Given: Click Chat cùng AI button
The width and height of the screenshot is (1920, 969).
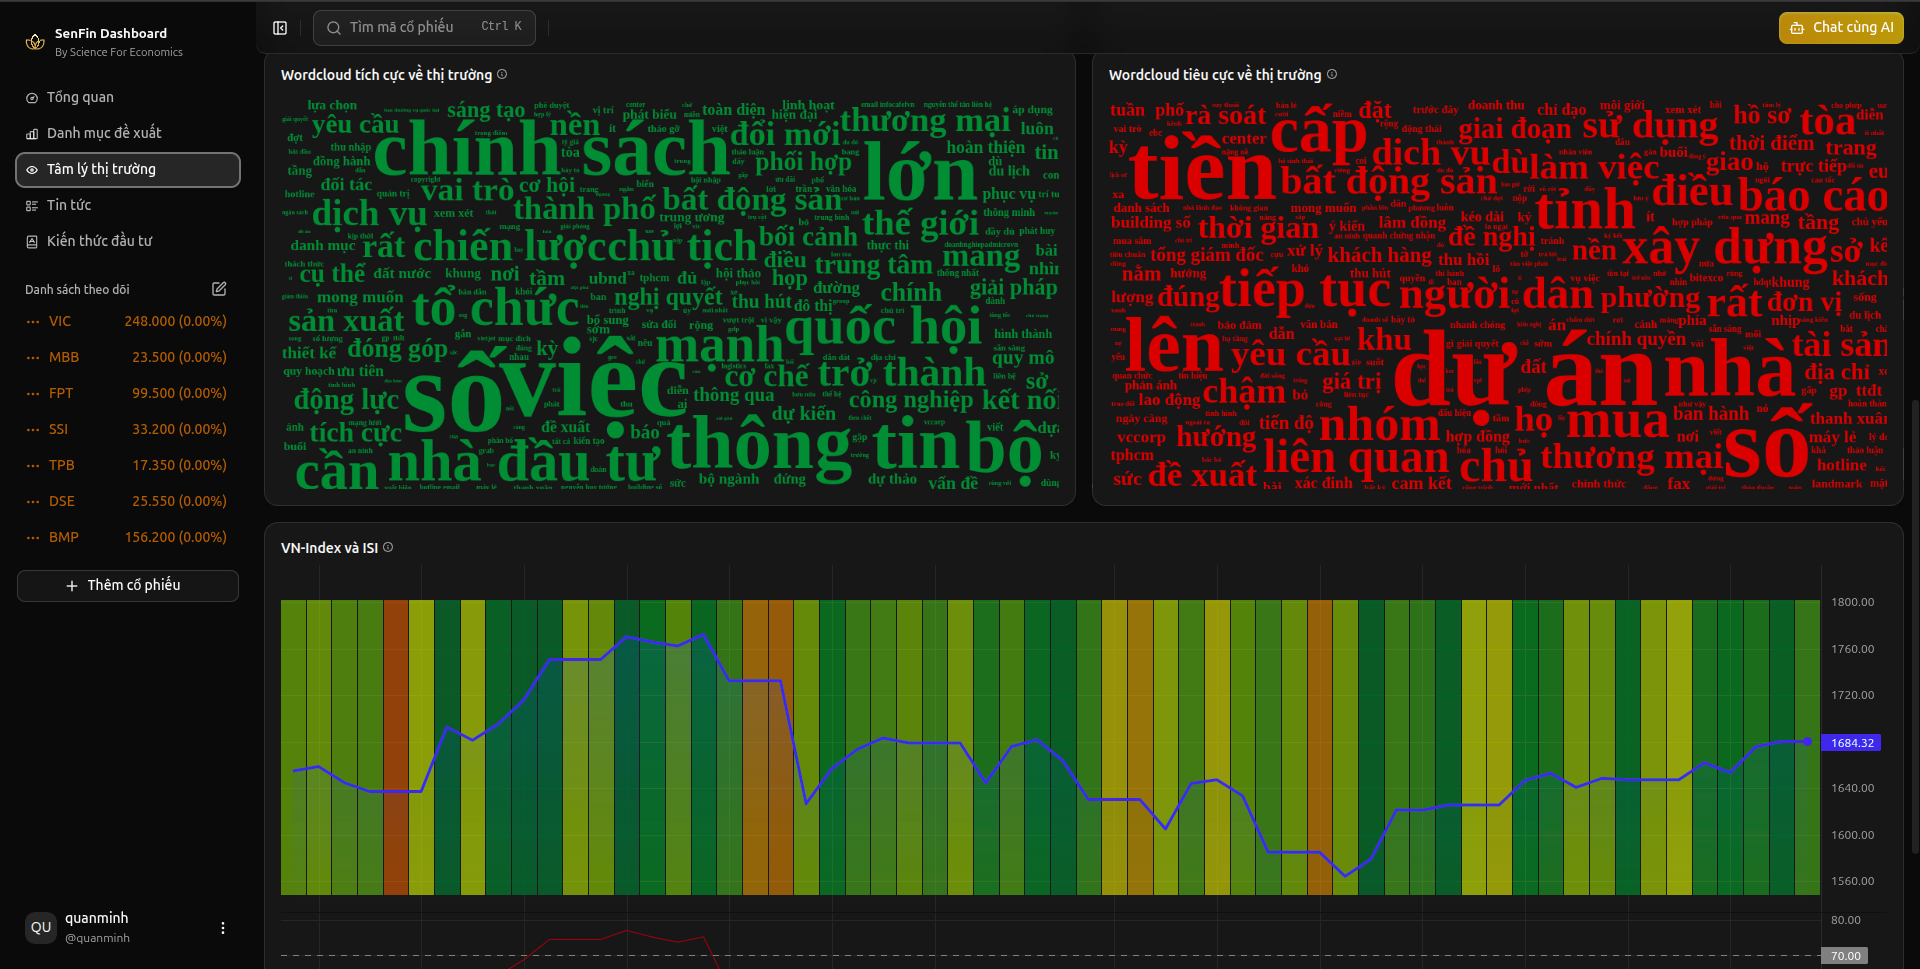Looking at the screenshot, I should (x=1841, y=28).
